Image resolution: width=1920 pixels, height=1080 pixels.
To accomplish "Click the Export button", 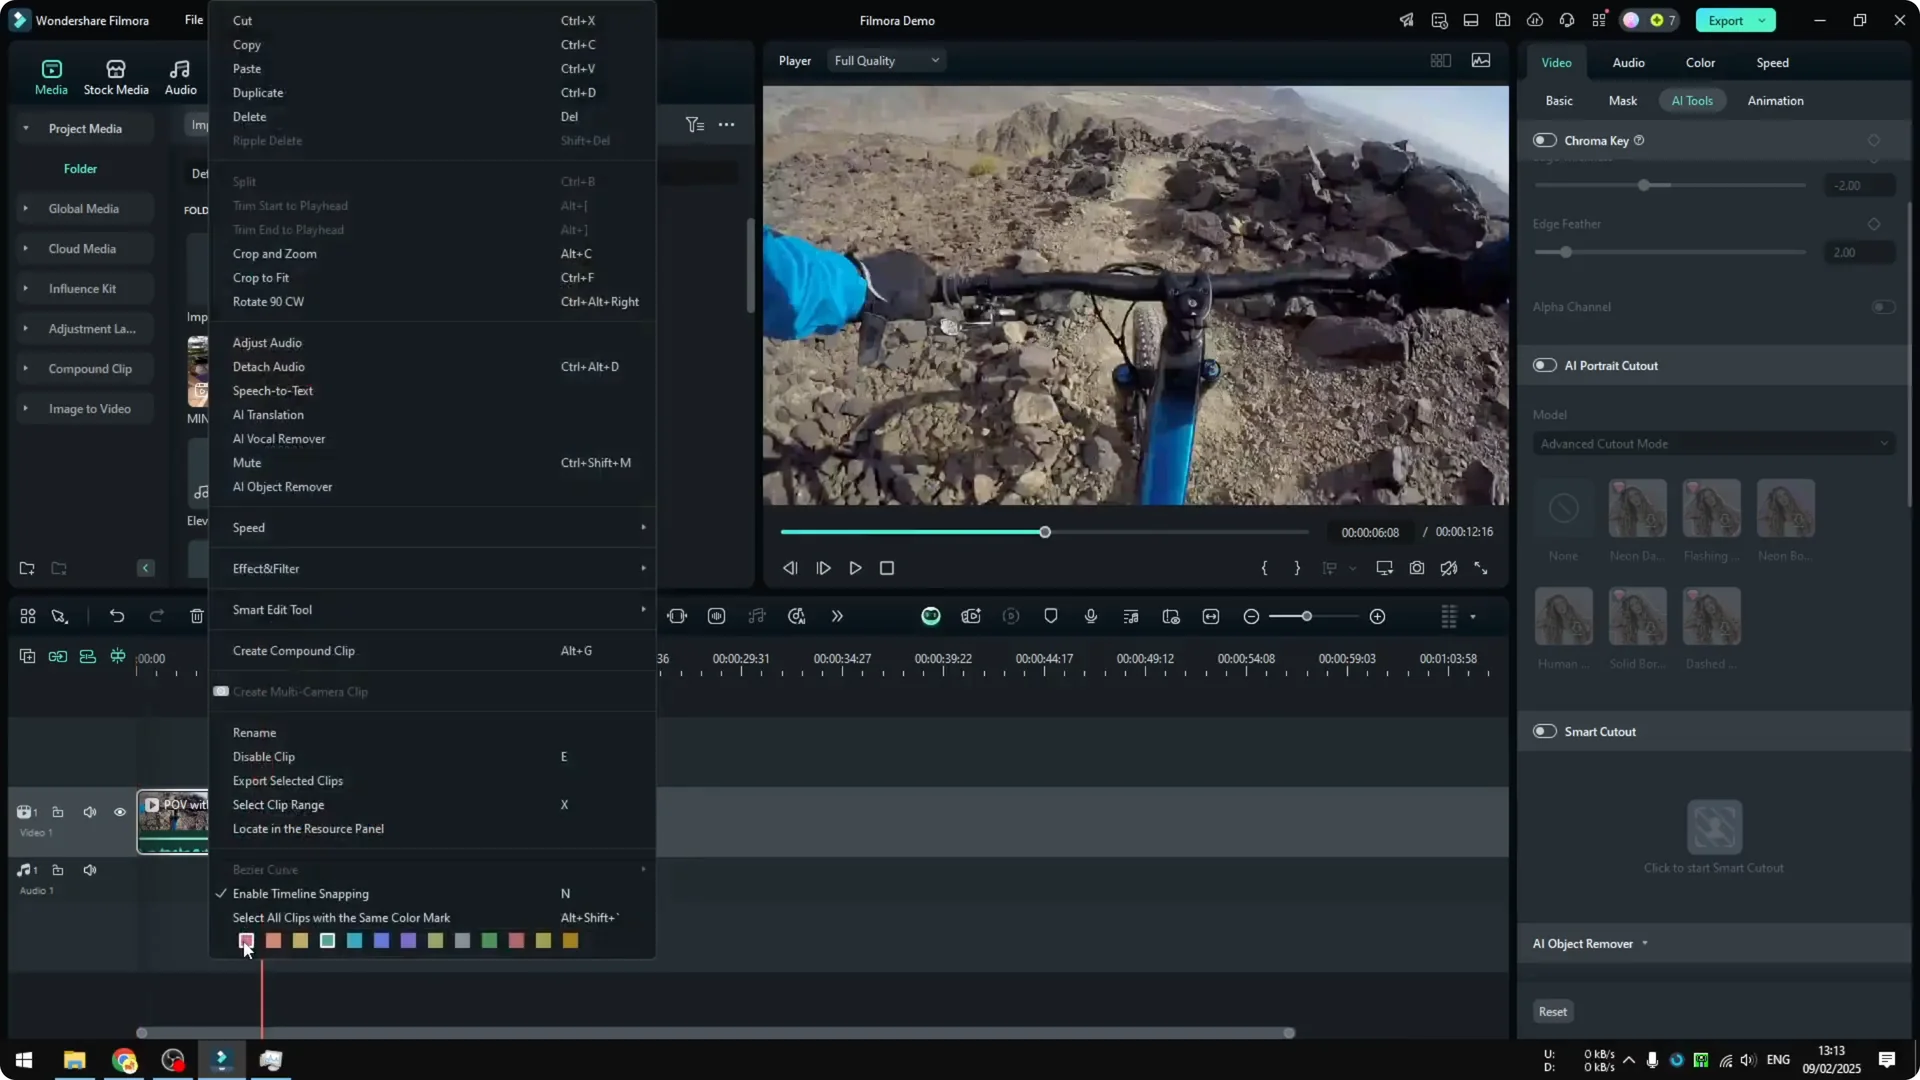I will click(1727, 20).
